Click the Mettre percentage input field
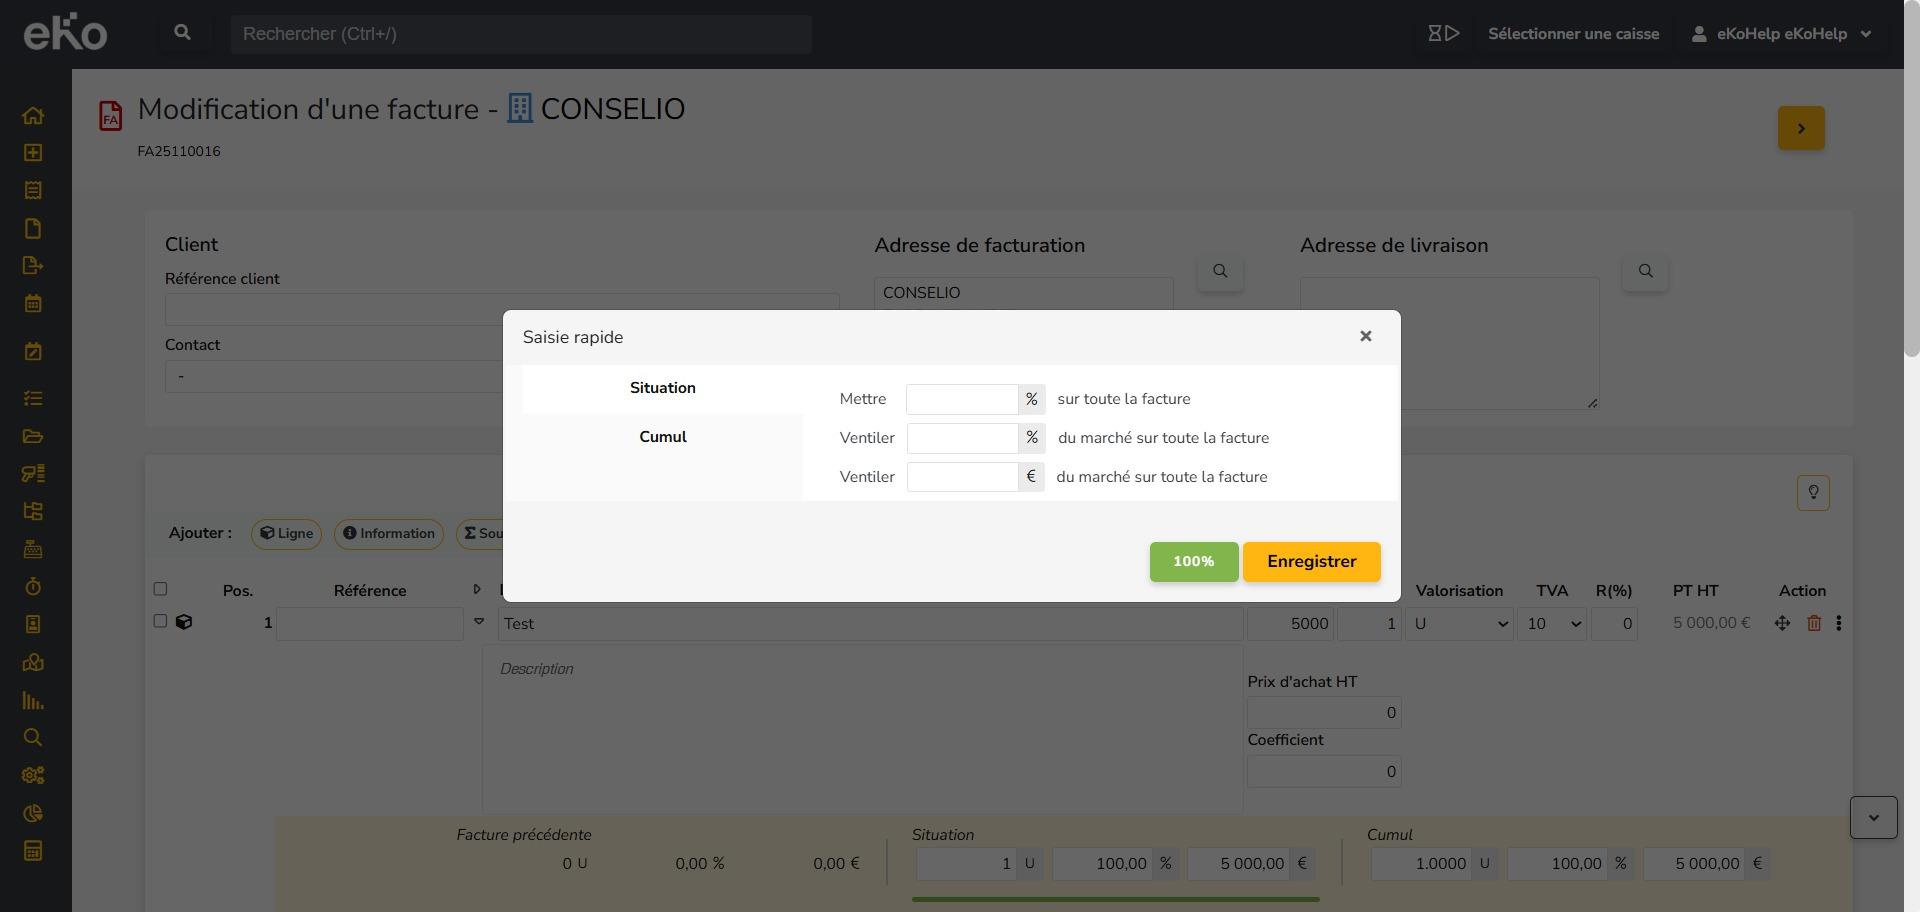This screenshot has width=1920, height=912. pos(961,400)
